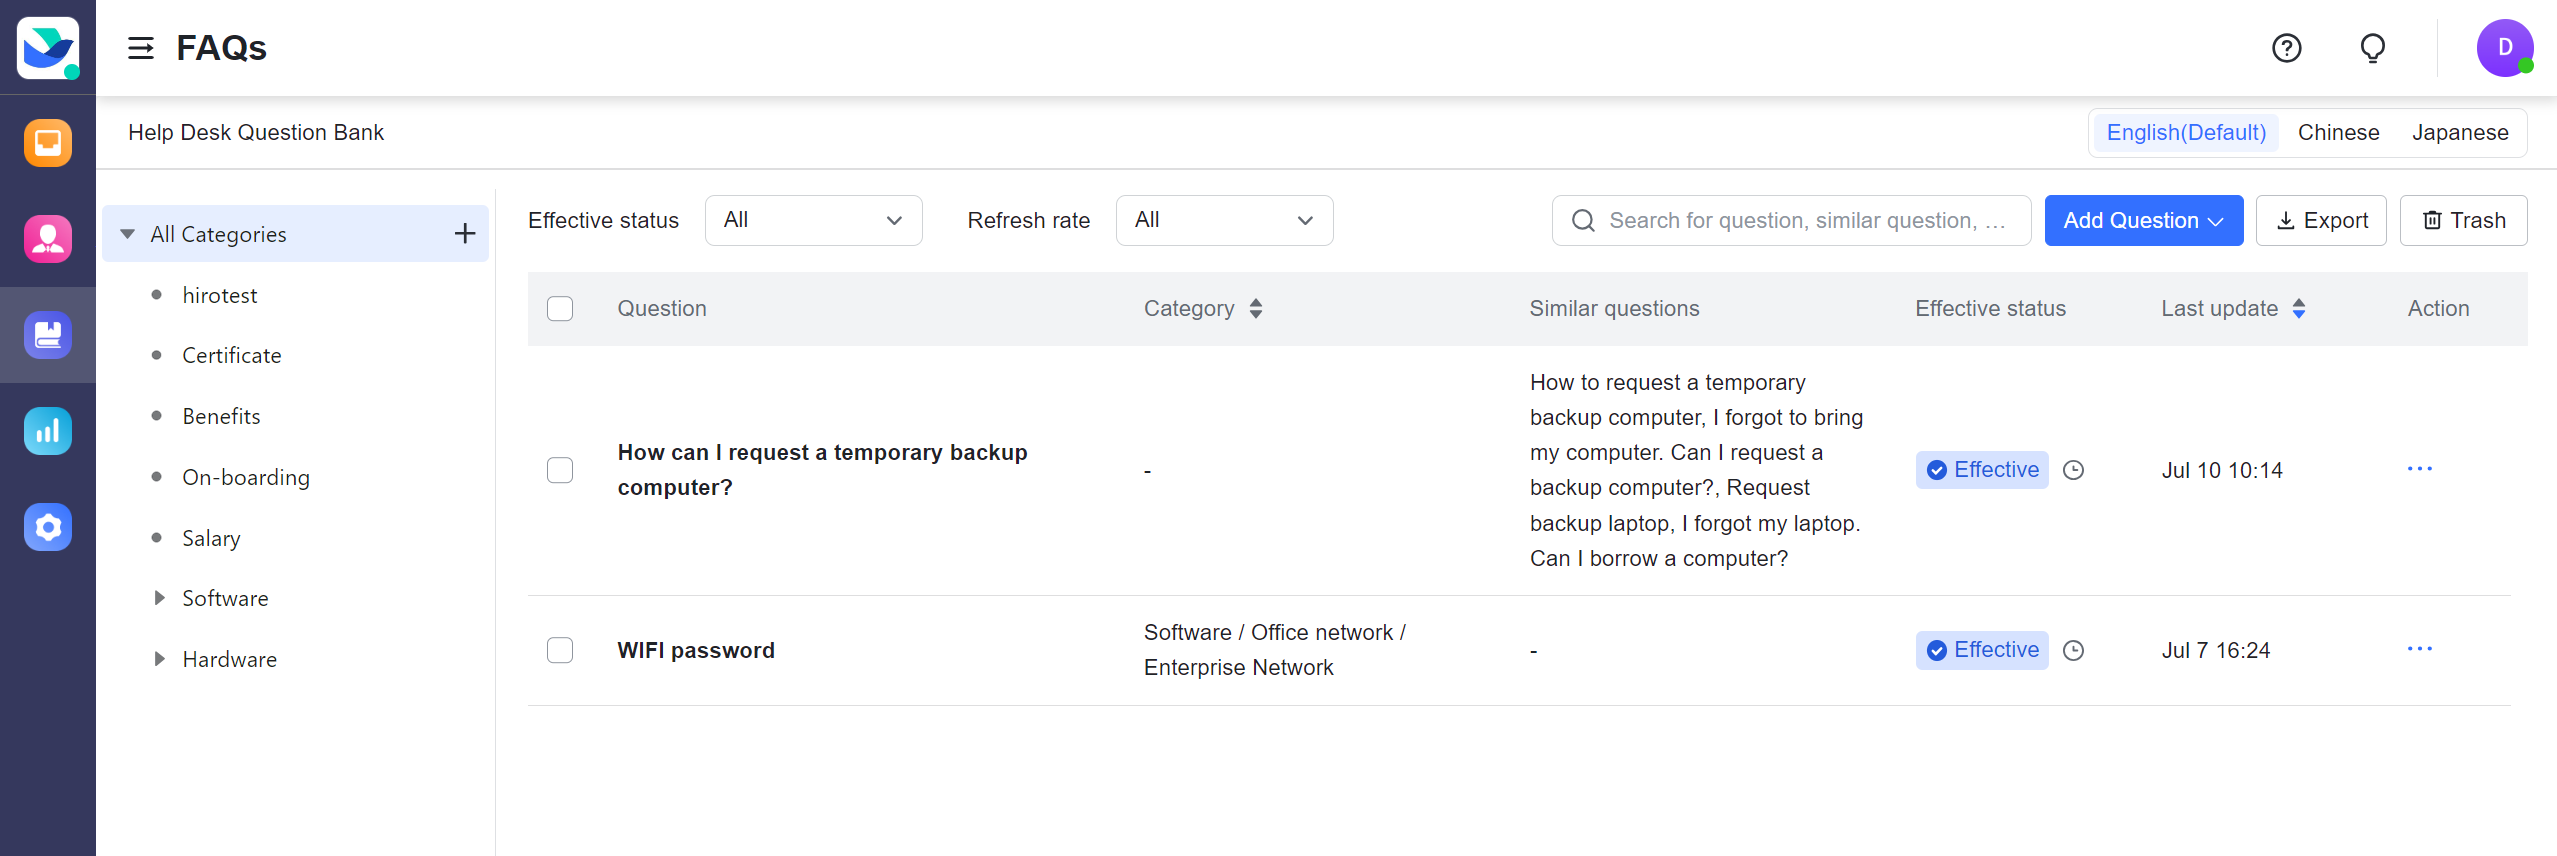Open the blue analytics chart sidebar icon
Image resolution: width=2557 pixels, height=856 pixels.
[x=48, y=431]
